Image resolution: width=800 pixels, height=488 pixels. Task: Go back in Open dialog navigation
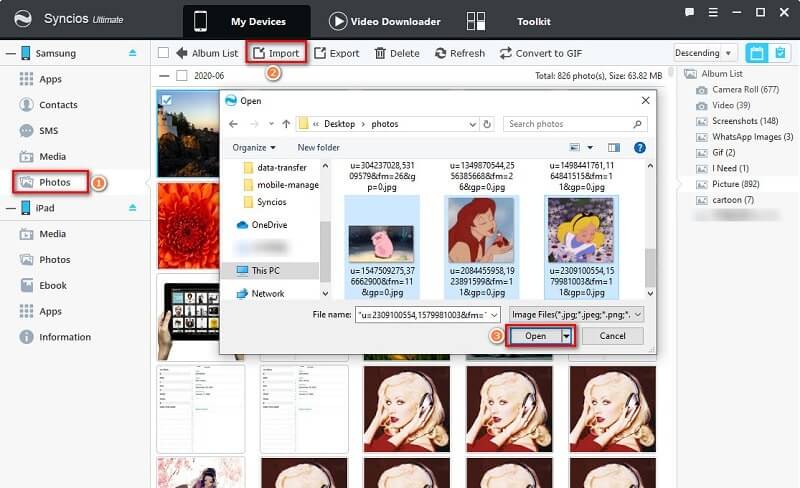(x=234, y=124)
